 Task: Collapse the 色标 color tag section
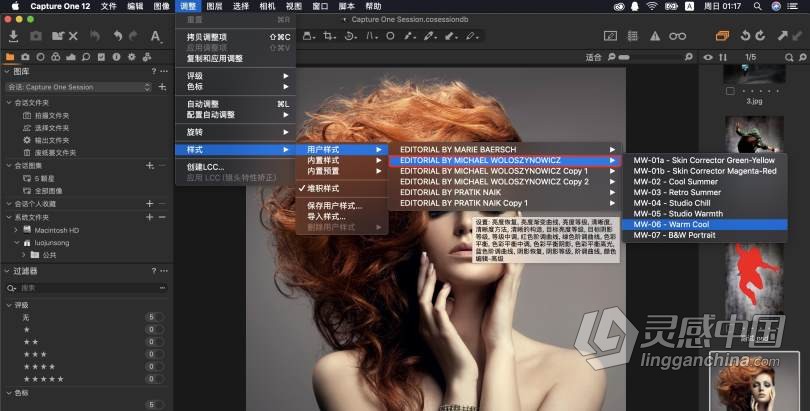(x=9, y=393)
